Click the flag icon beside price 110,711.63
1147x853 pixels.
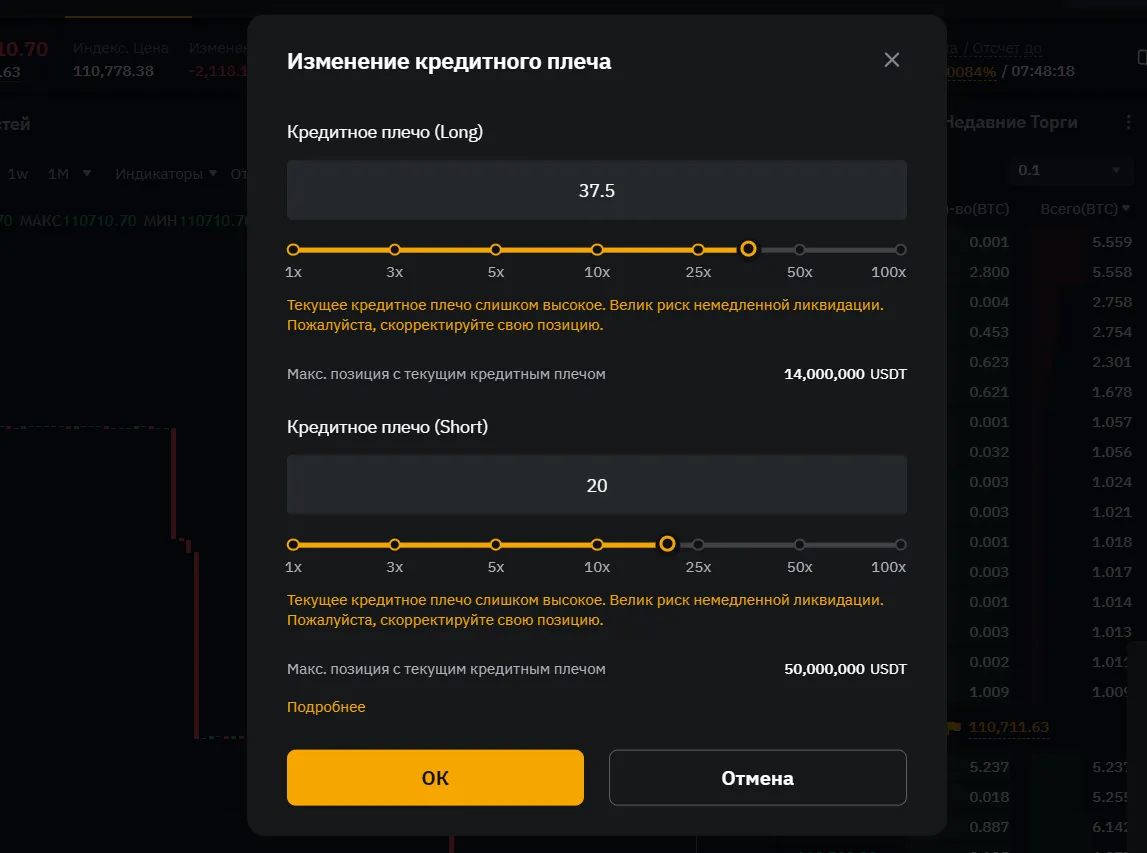tap(955, 728)
